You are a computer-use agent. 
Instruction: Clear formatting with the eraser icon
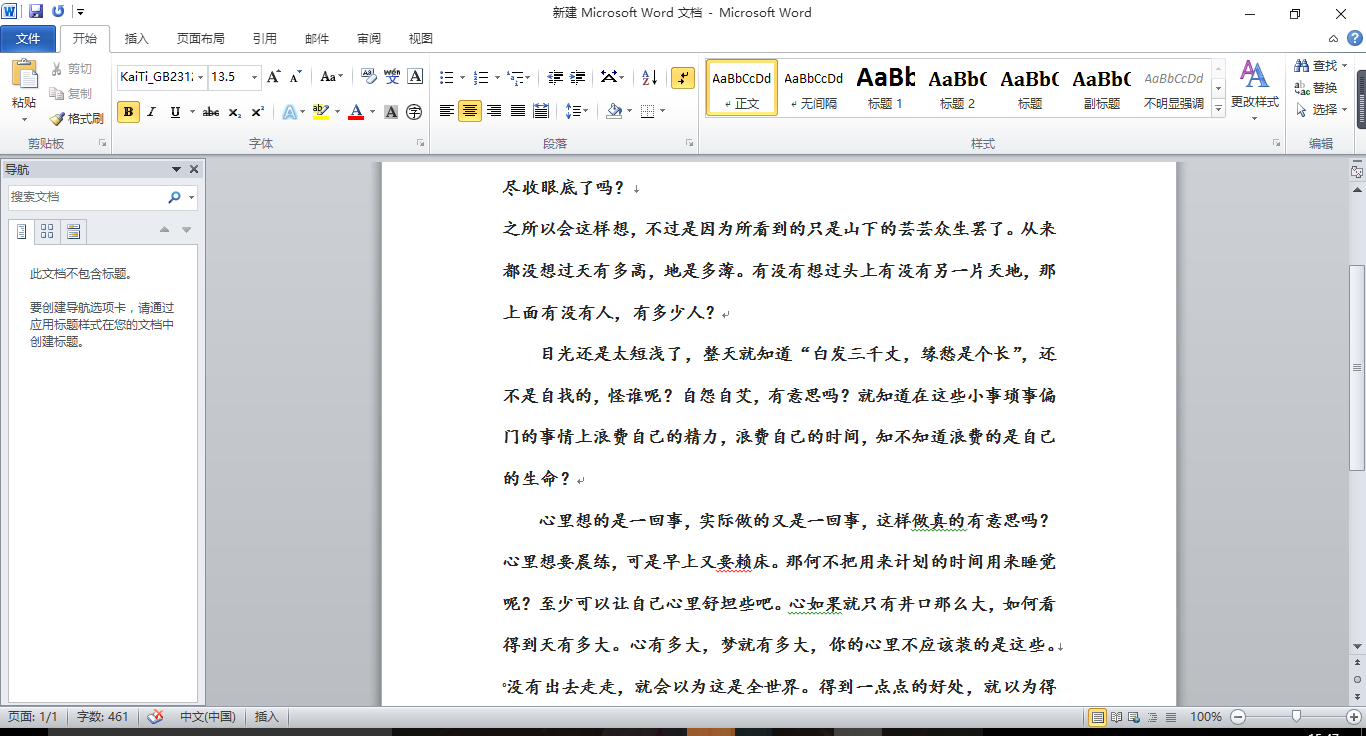368,77
